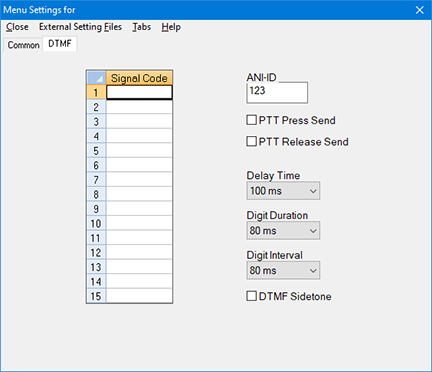Open the Help menu

171,27
